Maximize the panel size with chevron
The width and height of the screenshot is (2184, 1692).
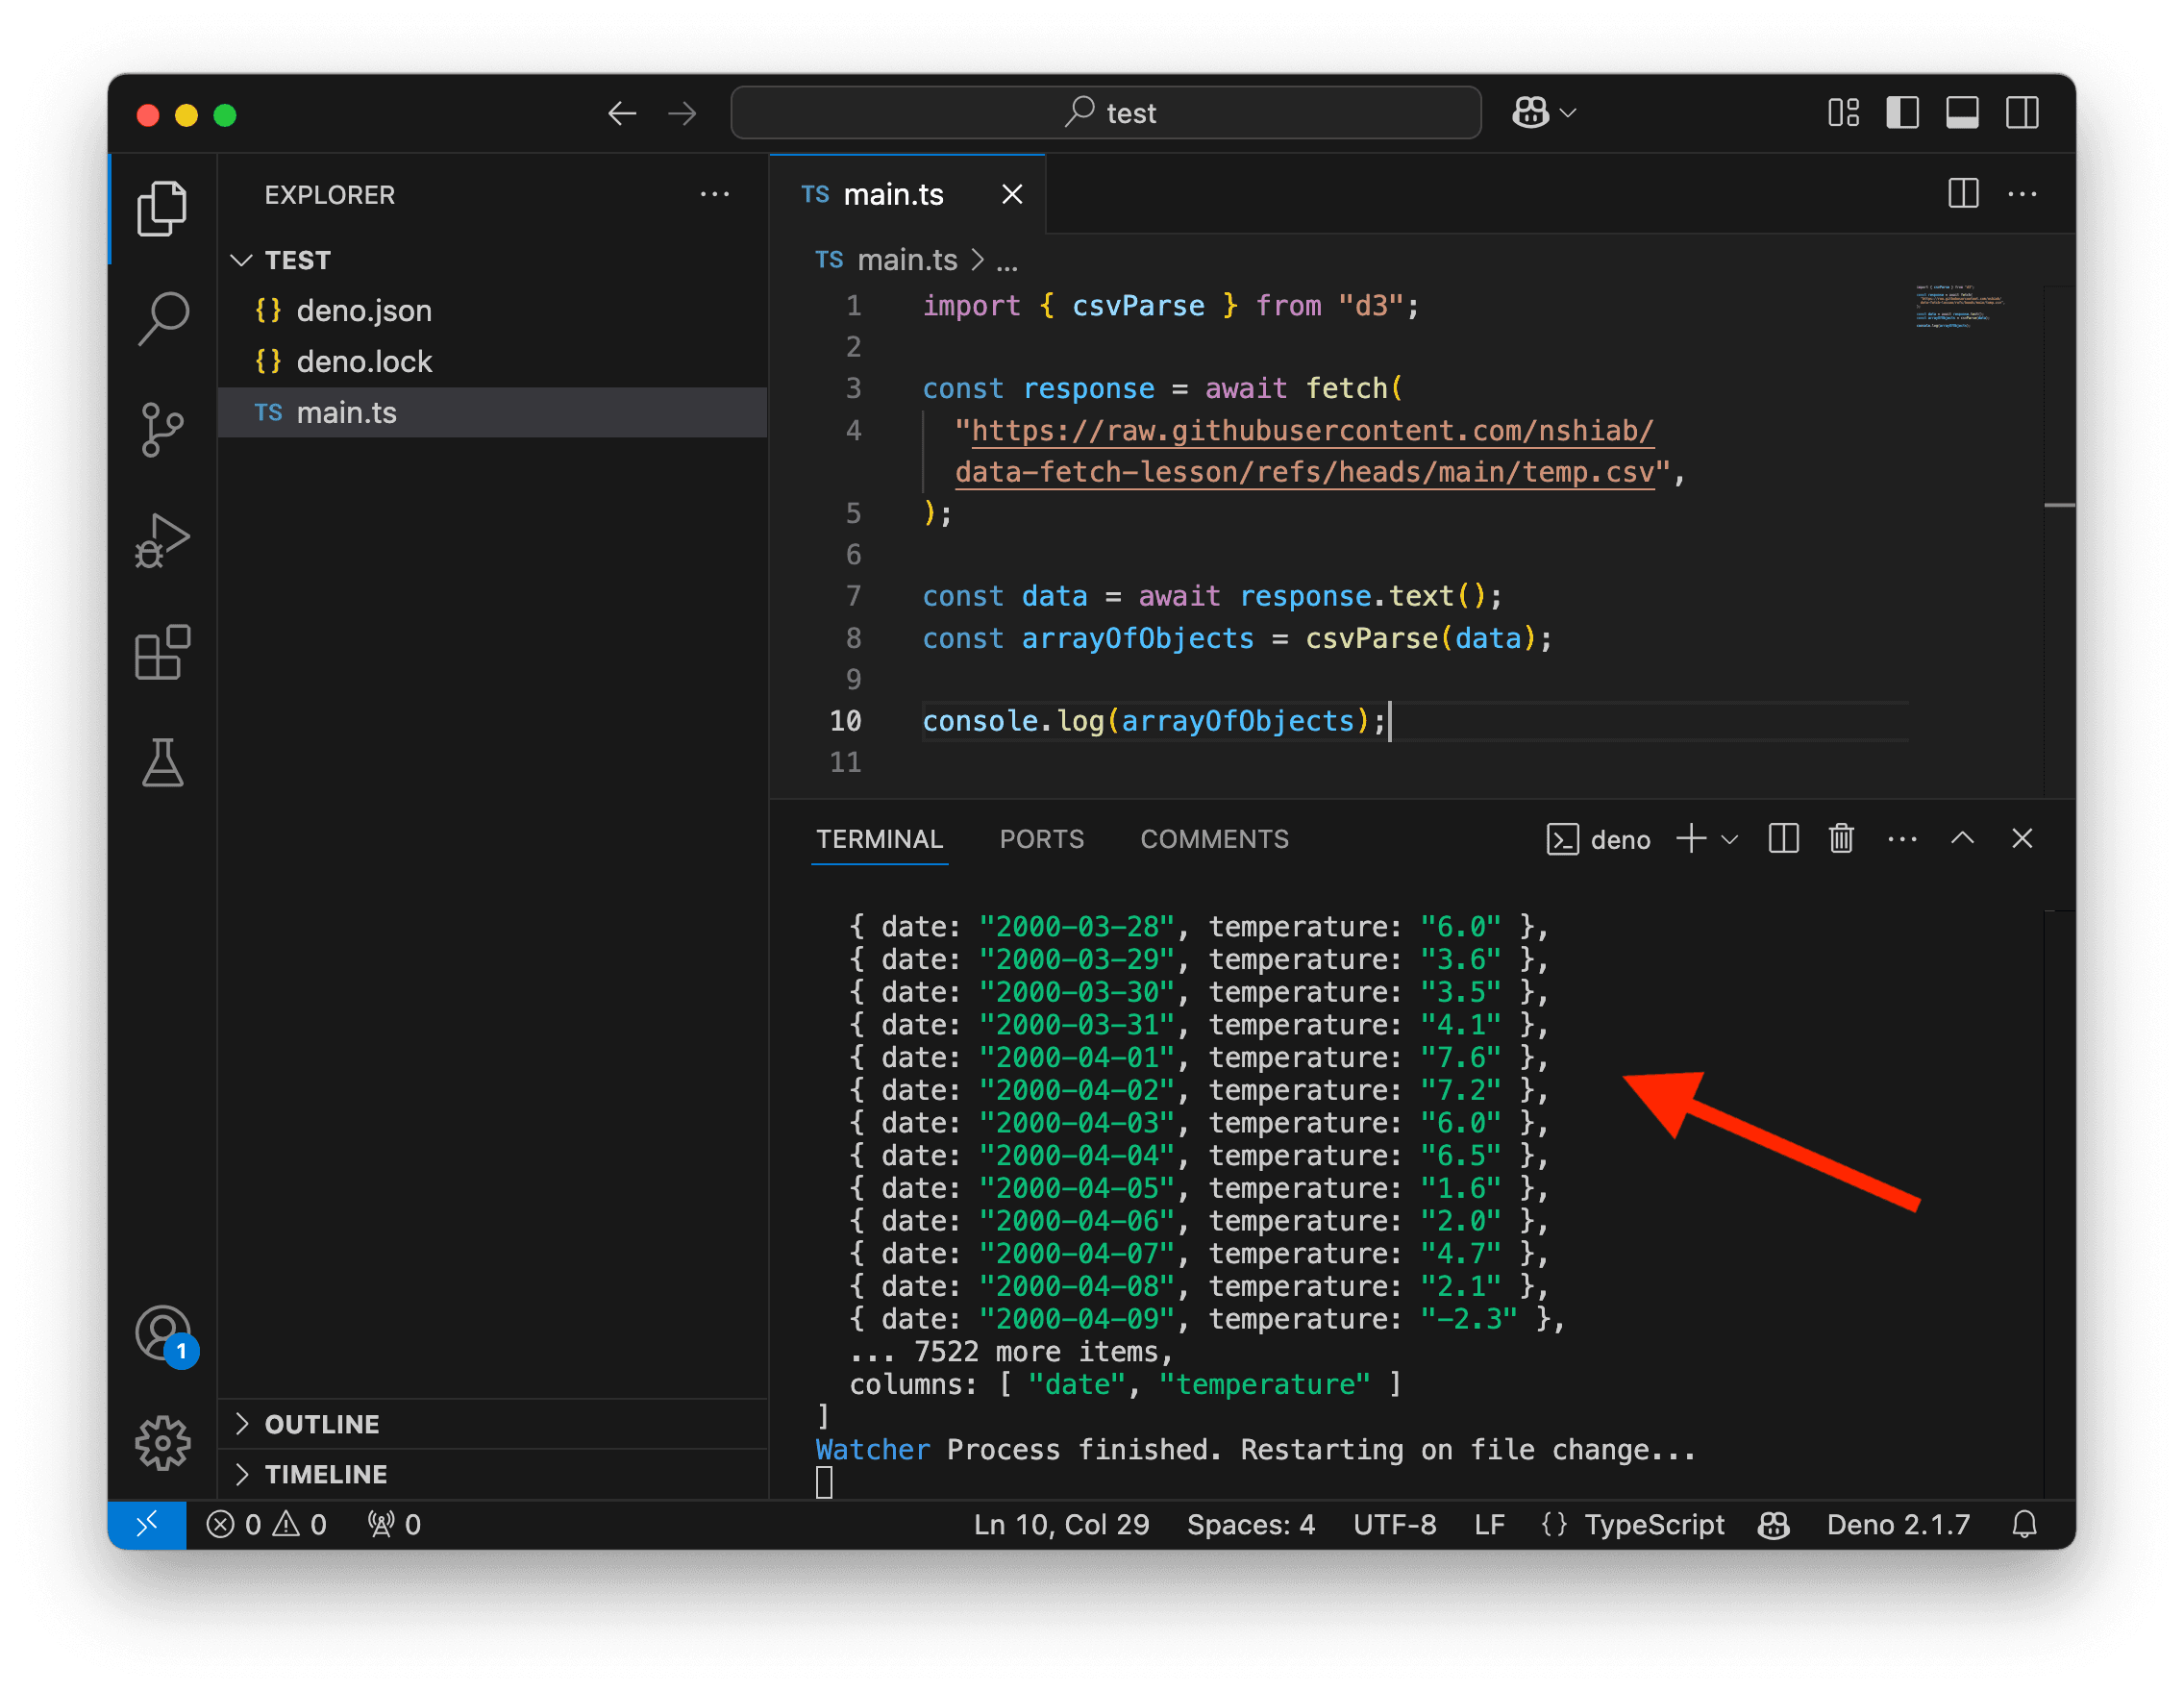[1962, 839]
